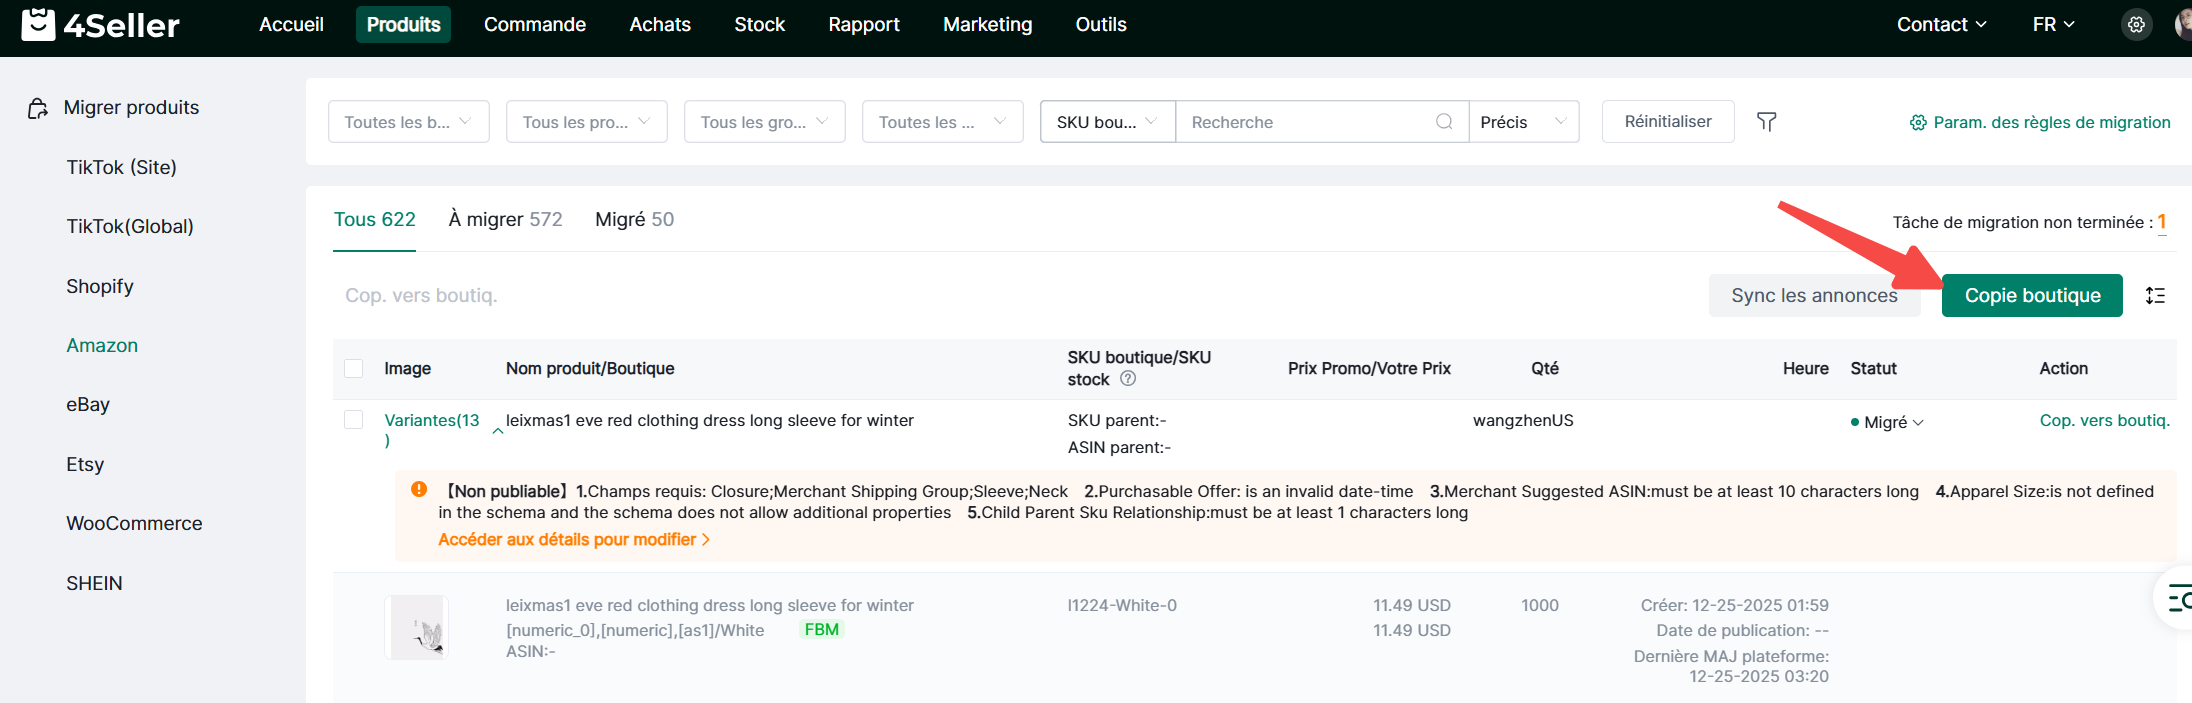The image size is (2192, 703).
Task: Click the search magnifier icon
Action: point(1443,122)
